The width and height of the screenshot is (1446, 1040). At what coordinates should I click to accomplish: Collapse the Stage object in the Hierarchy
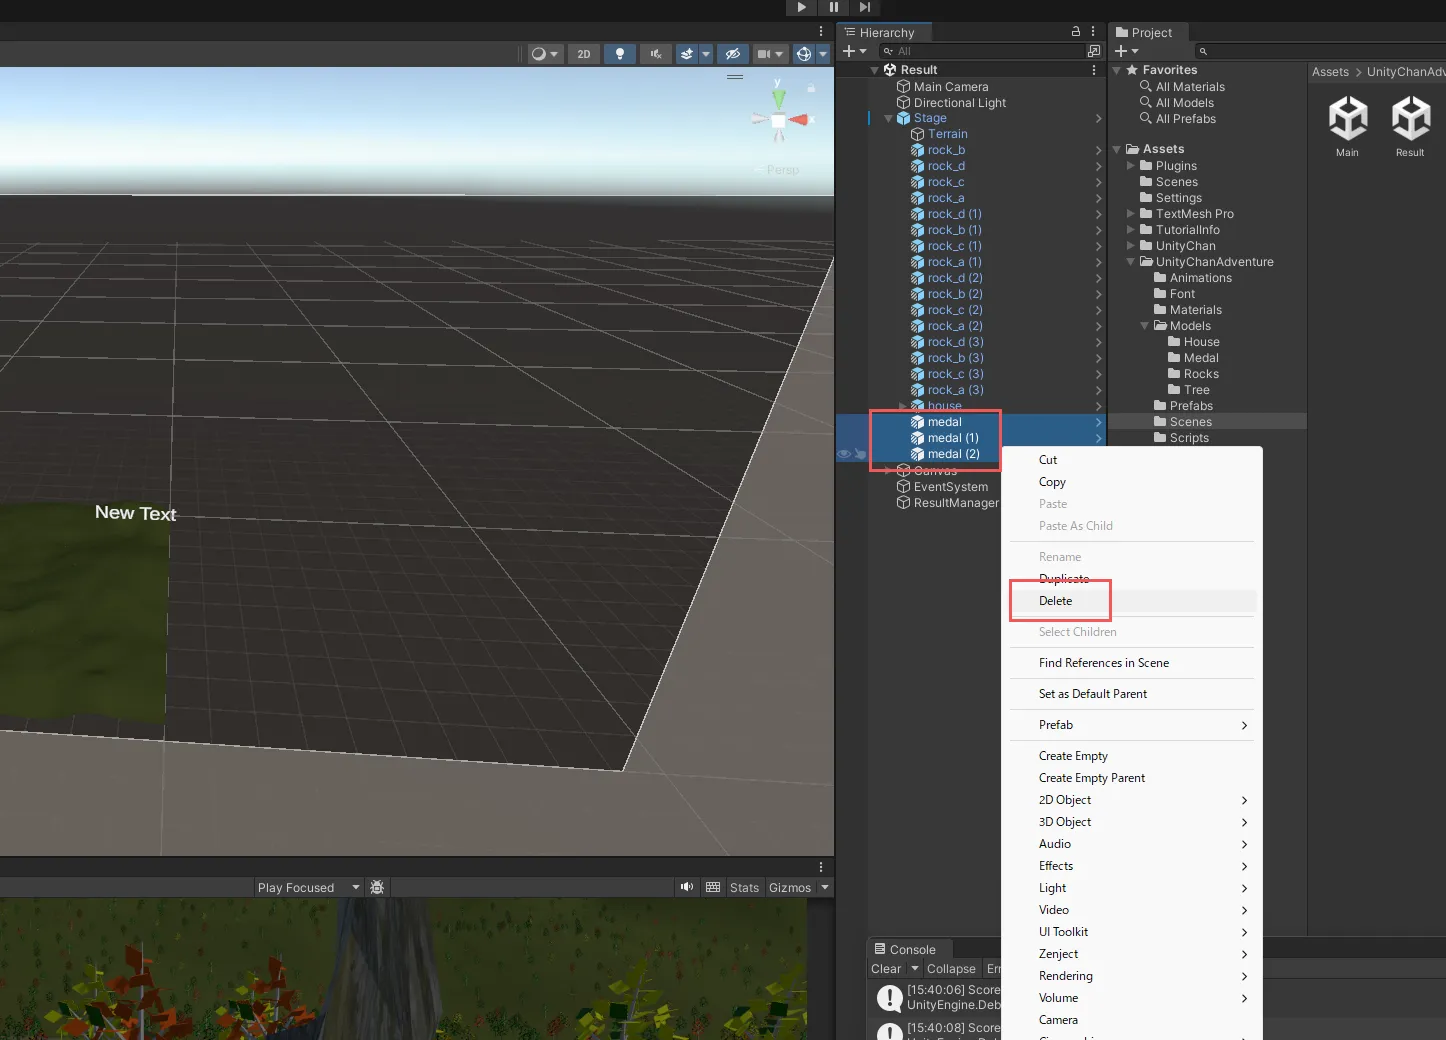click(x=888, y=118)
